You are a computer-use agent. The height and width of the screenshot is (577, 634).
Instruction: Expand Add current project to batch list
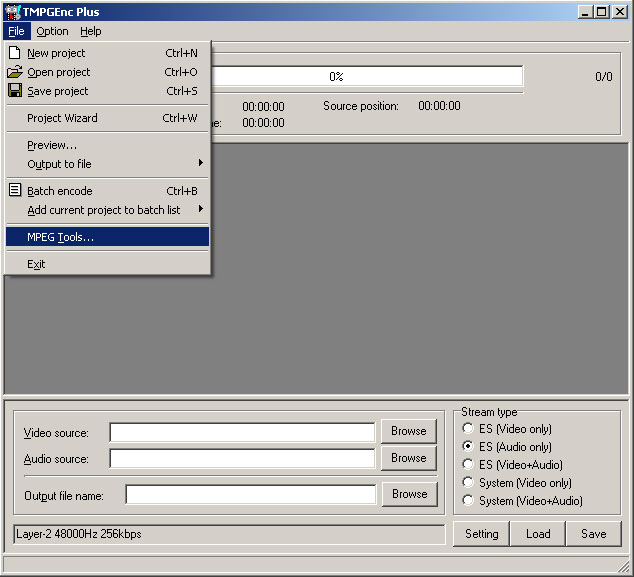click(x=108, y=210)
